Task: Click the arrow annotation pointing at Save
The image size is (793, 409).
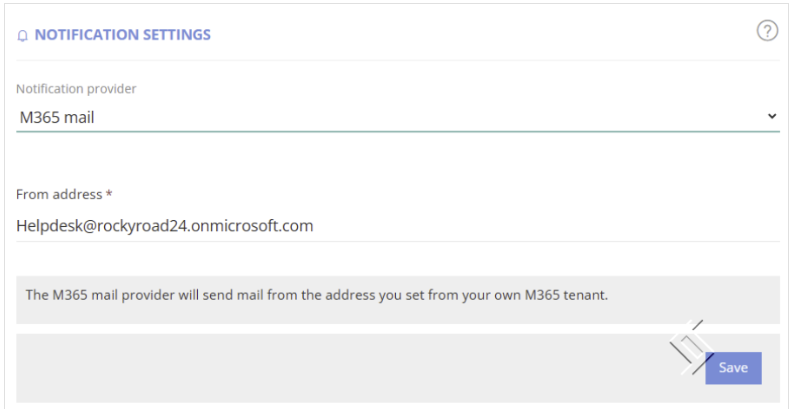Action: [x=691, y=347]
